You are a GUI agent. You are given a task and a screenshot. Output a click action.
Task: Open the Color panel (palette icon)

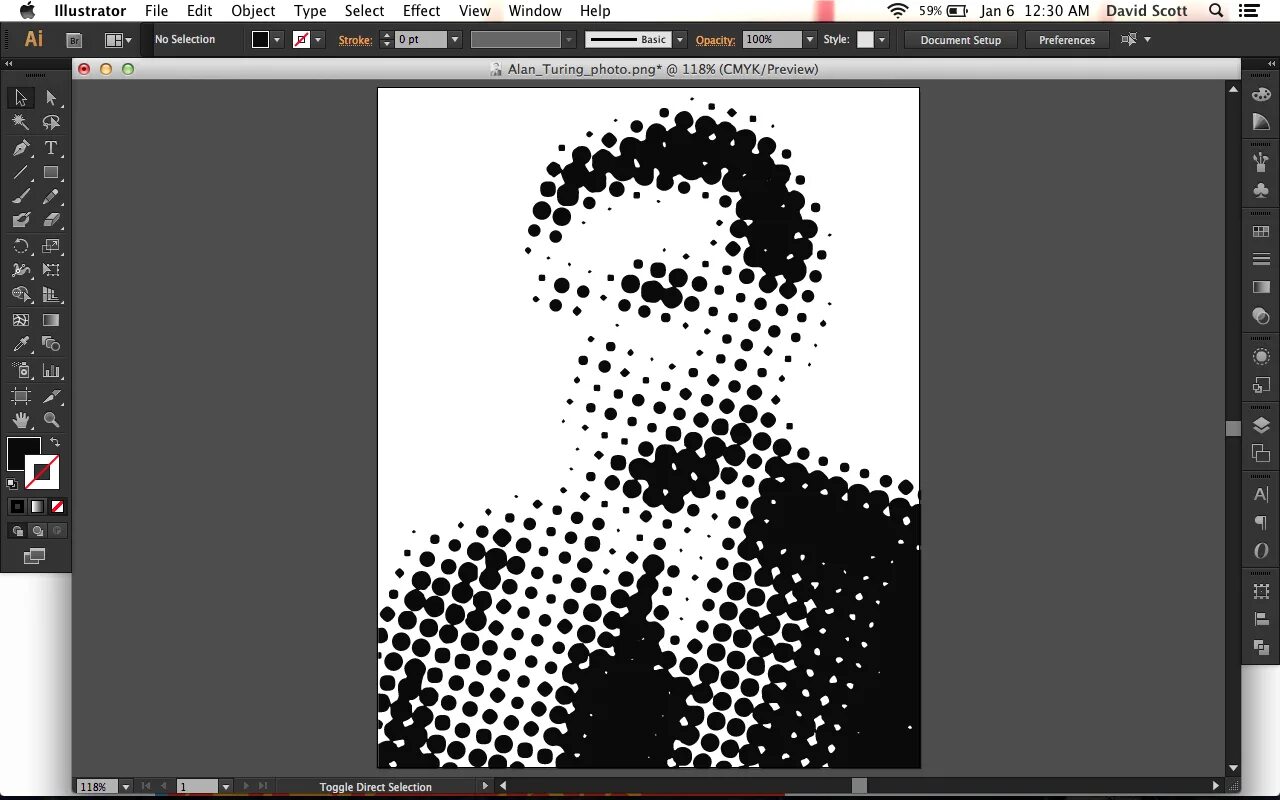[x=1261, y=94]
